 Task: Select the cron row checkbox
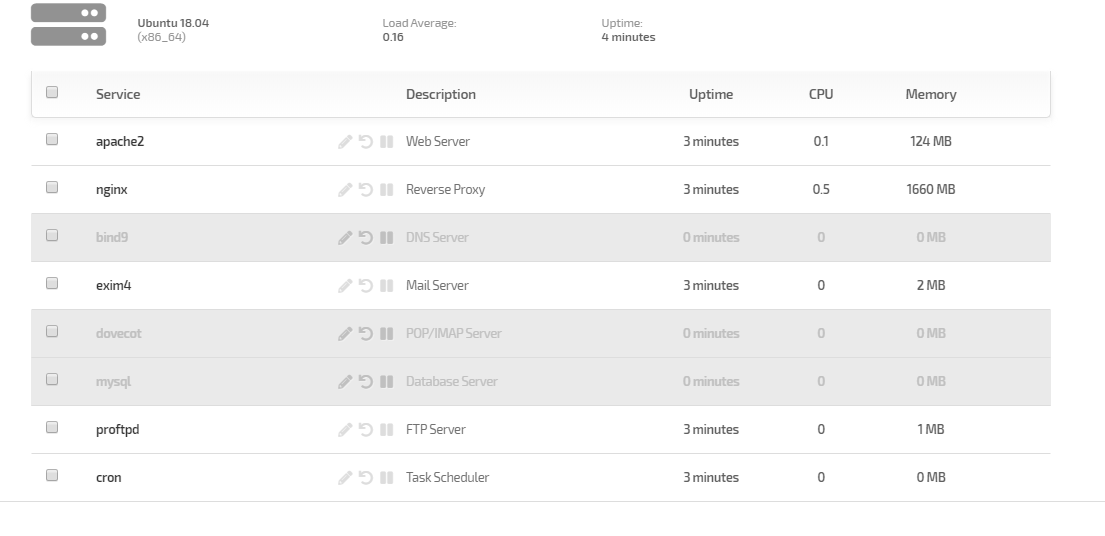pyautogui.click(x=51, y=475)
